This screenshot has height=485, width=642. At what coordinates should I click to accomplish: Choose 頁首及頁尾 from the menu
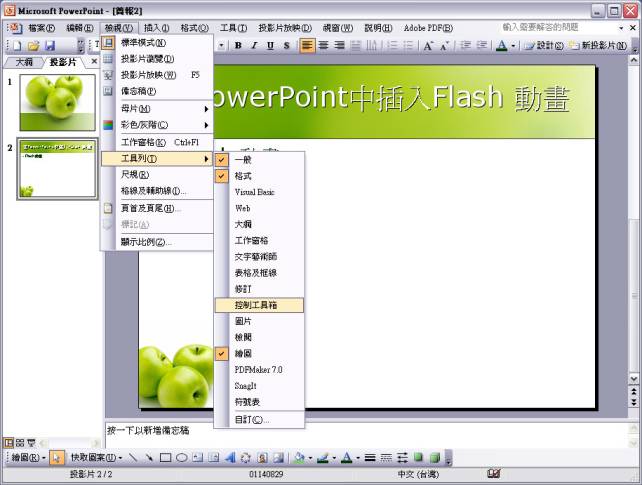157,208
